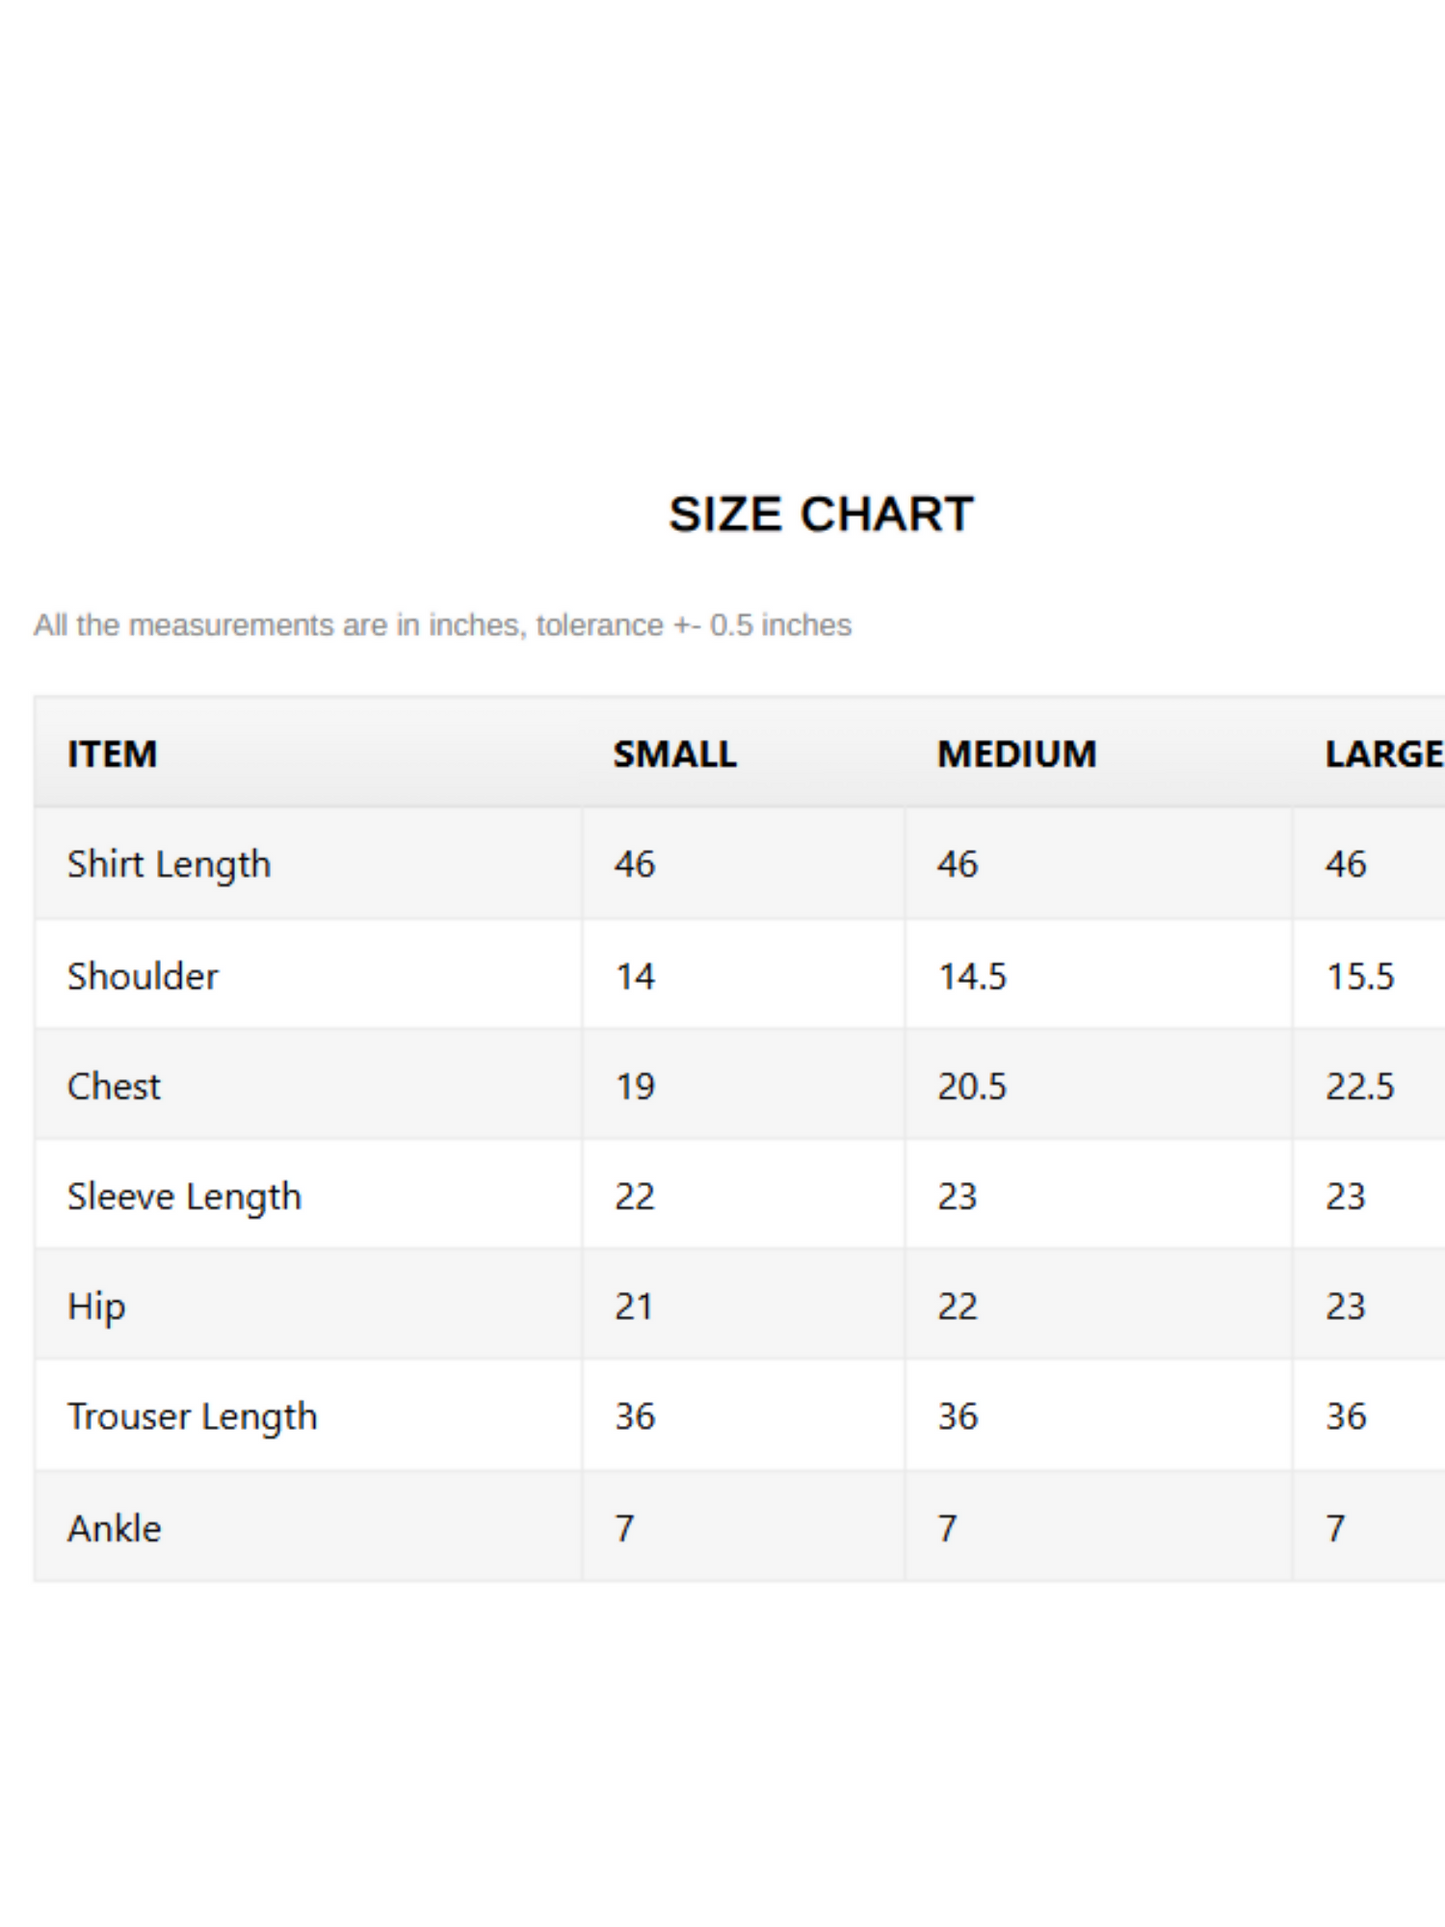This screenshot has width=1445, height=1927.
Task: Select the SMALL column header
Action: 675,754
